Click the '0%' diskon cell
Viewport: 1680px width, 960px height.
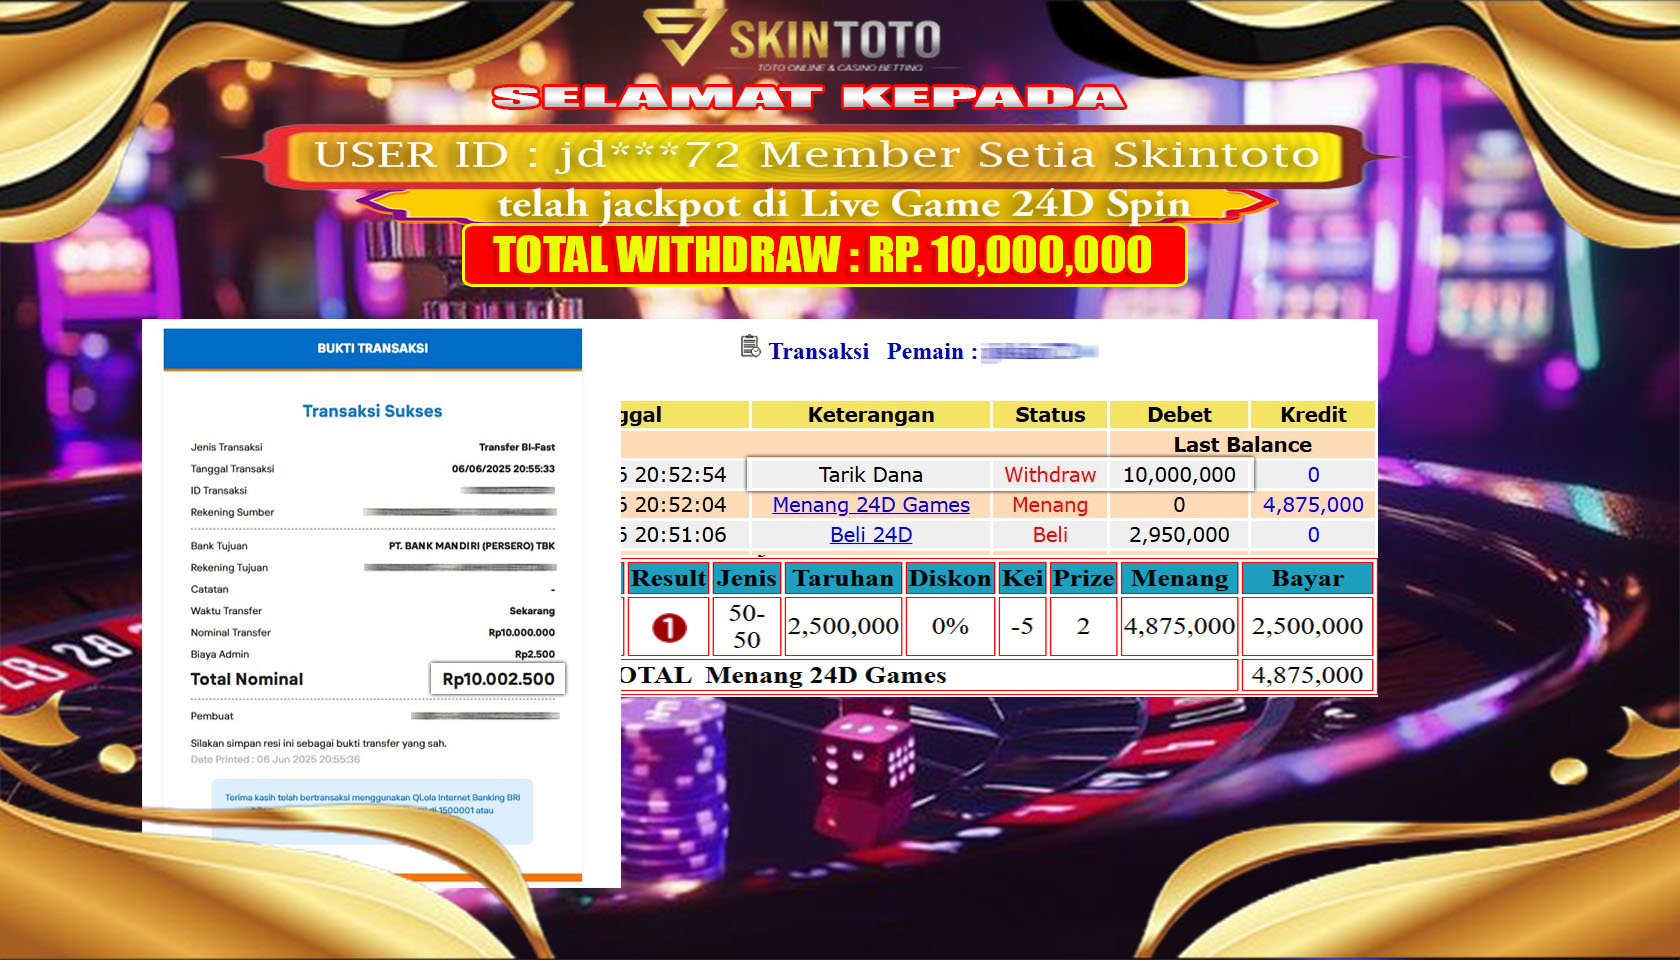coord(949,627)
